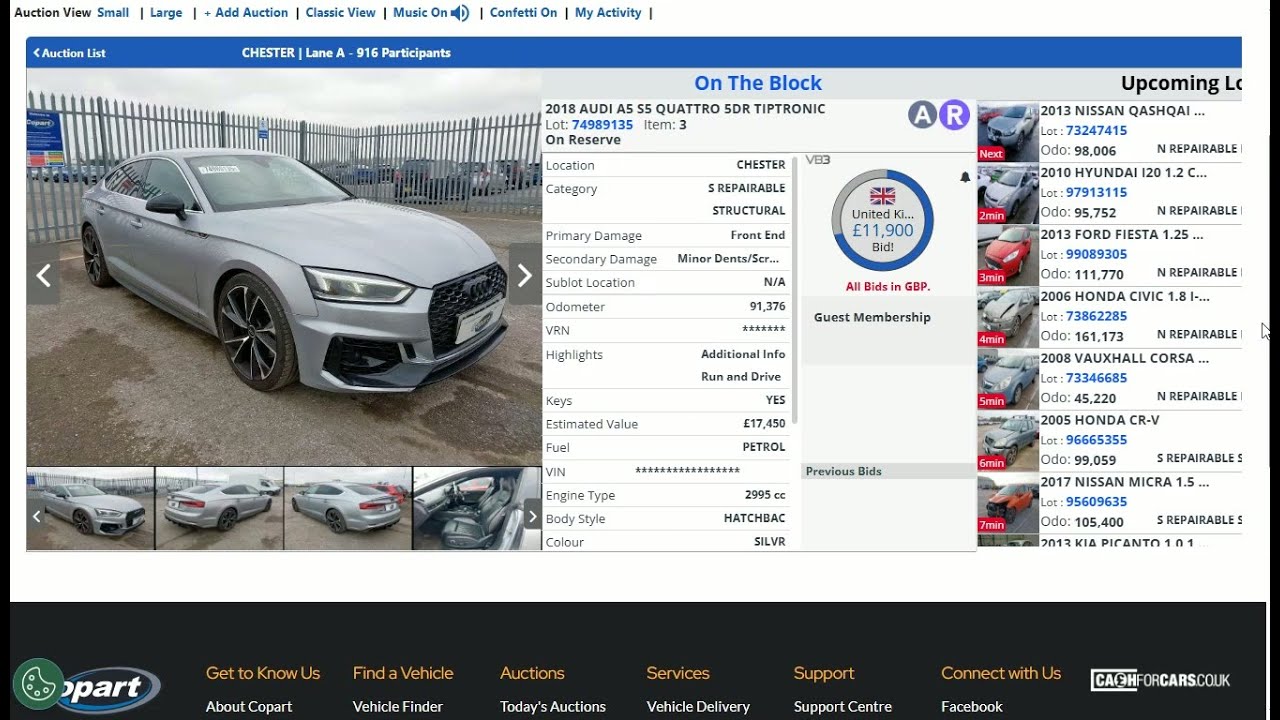The image size is (1280, 720).
Task: Click Hyundai i20 upcoming thumbnail
Action: [1008, 194]
